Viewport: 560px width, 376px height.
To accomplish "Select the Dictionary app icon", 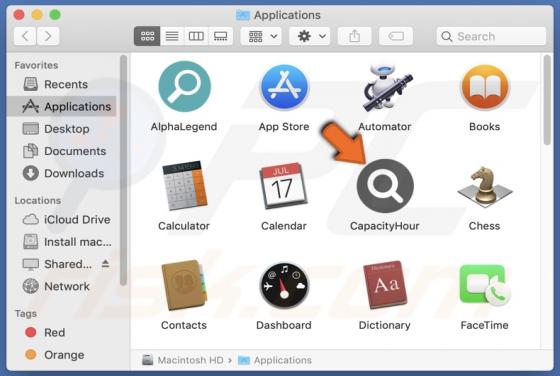I will pyautogui.click(x=385, y=285).
